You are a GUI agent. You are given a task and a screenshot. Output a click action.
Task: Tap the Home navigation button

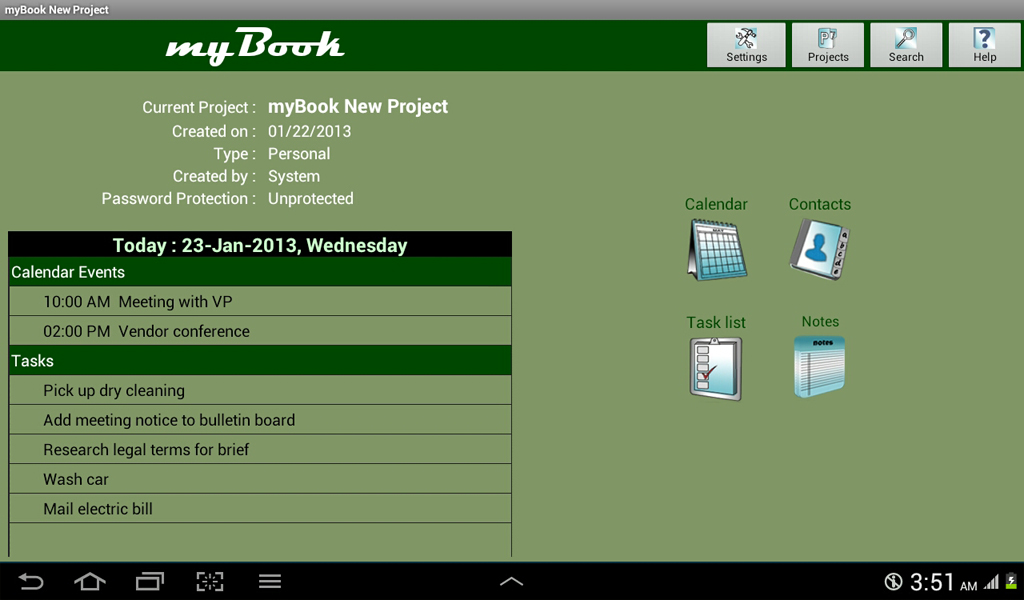(89, 580)
